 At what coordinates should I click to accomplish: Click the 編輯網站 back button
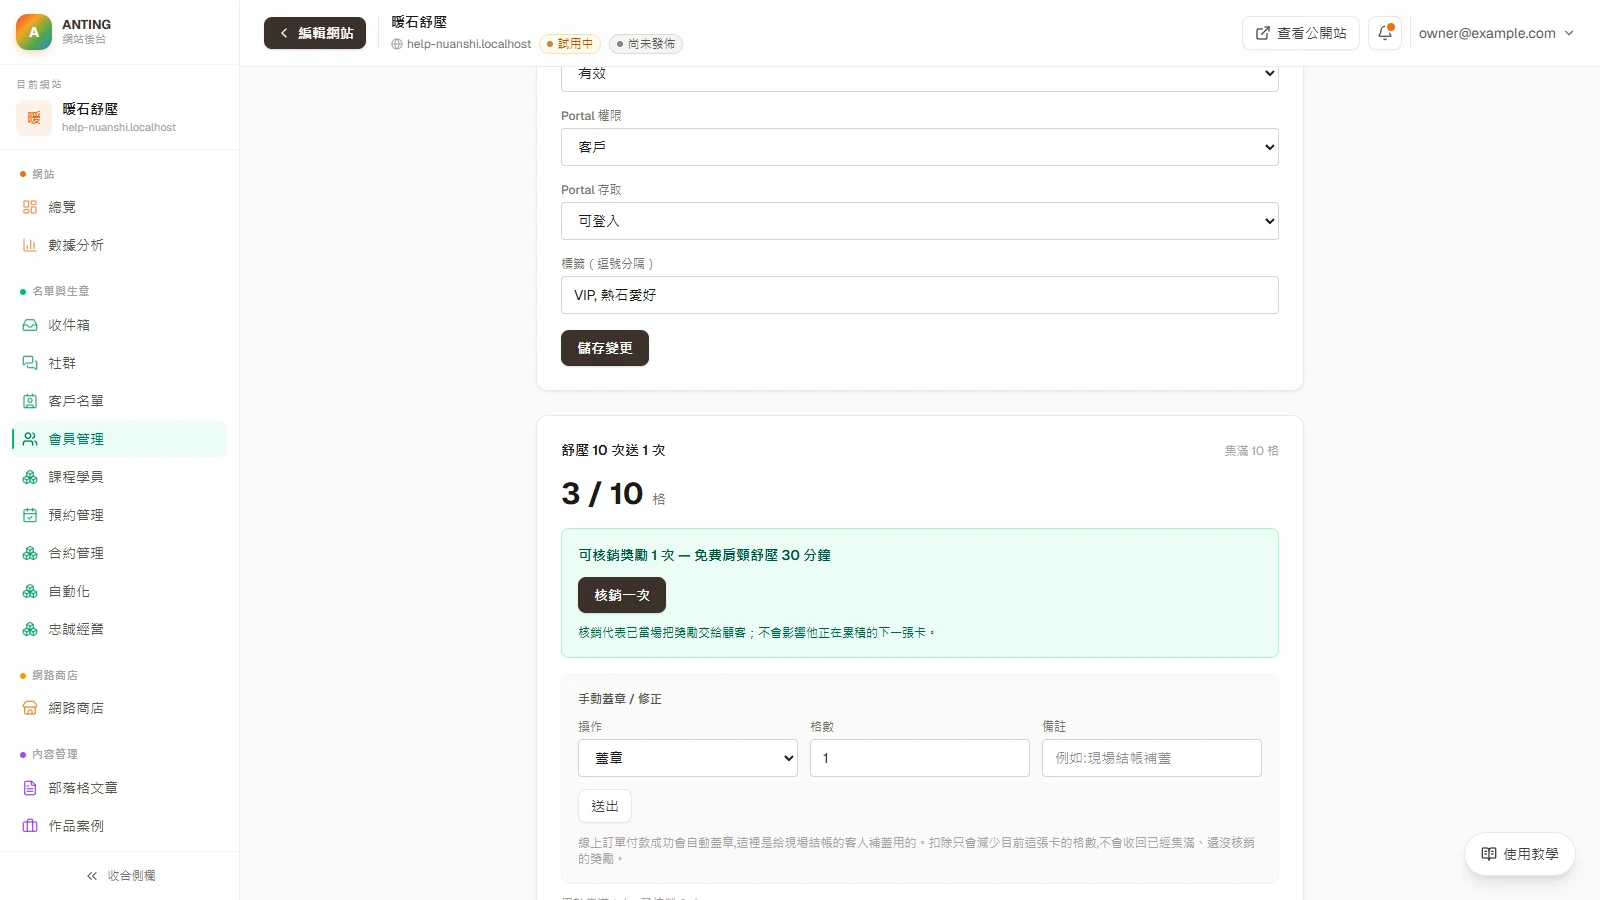pos(315,33)
